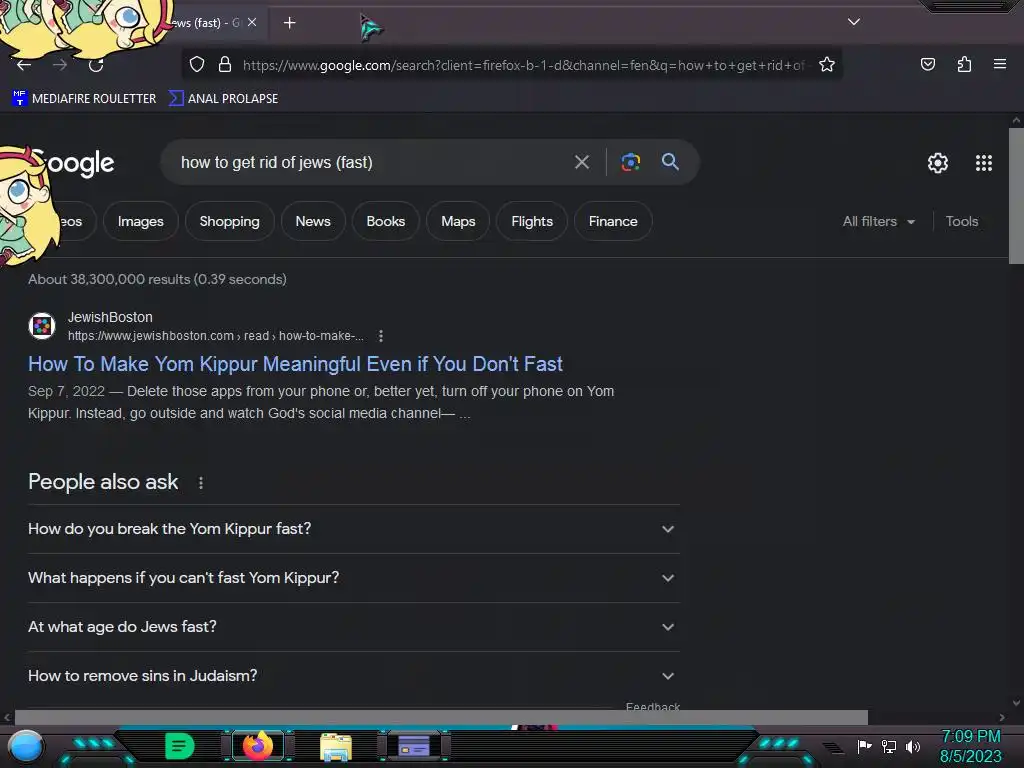Switch to the Maps results tab
1024x768 pixels.
[x=458, y=221]
